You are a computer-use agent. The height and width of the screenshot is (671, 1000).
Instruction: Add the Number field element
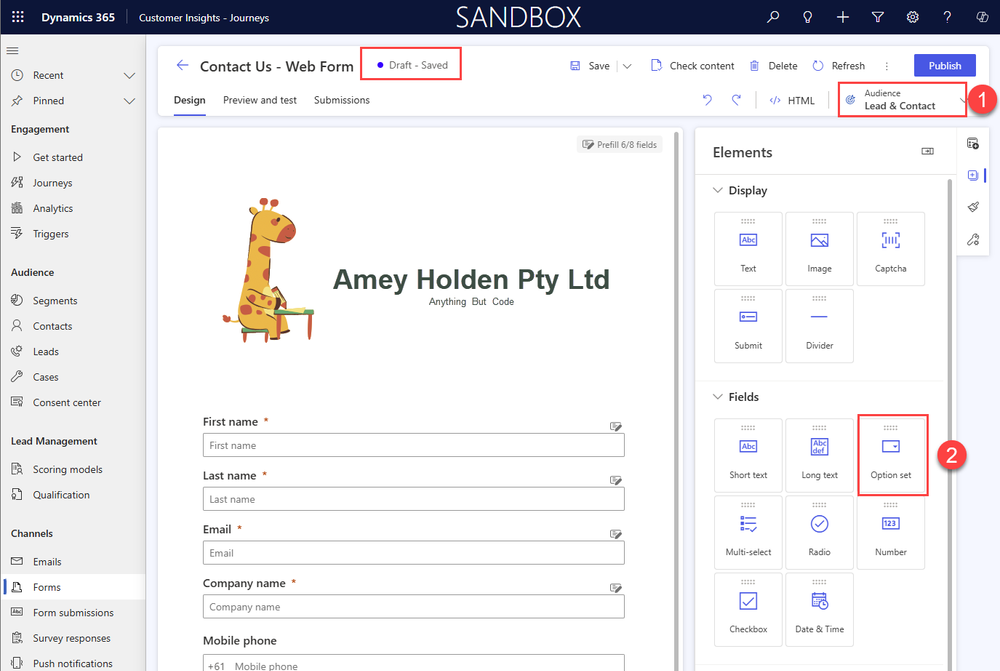[891, 533]
